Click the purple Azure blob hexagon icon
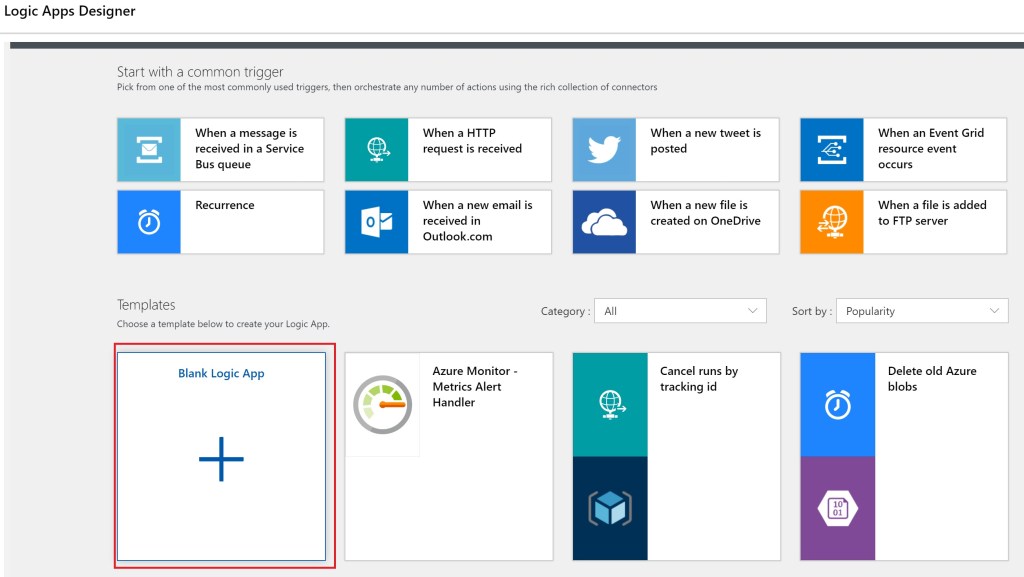Screen dimensions: 1024x577 pos(838,508)
